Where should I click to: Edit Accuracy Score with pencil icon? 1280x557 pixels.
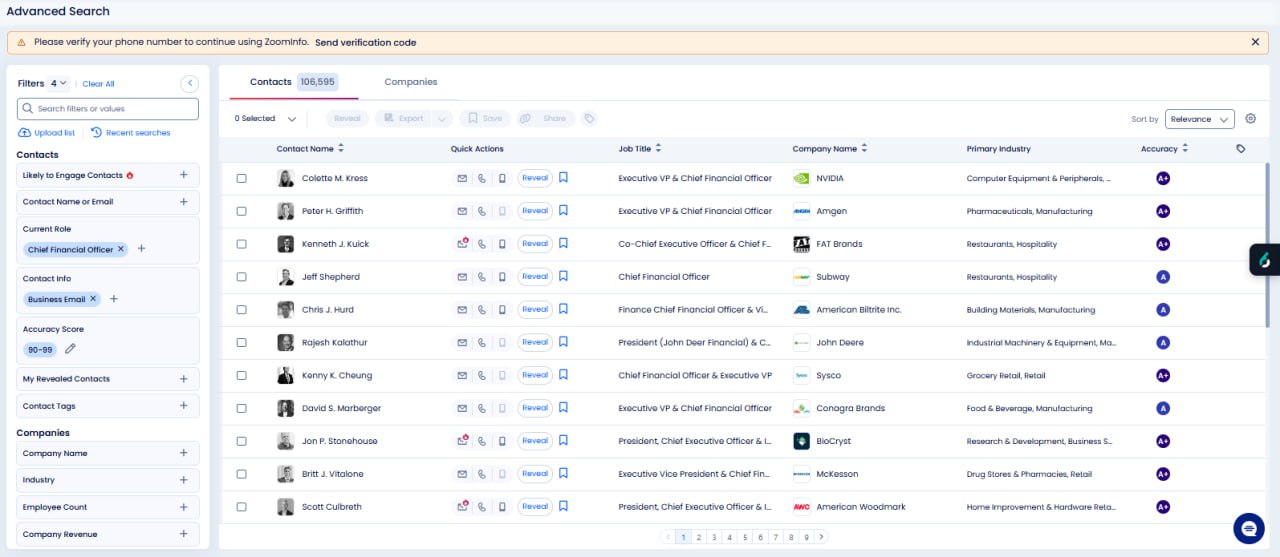[x=70, y=349]
